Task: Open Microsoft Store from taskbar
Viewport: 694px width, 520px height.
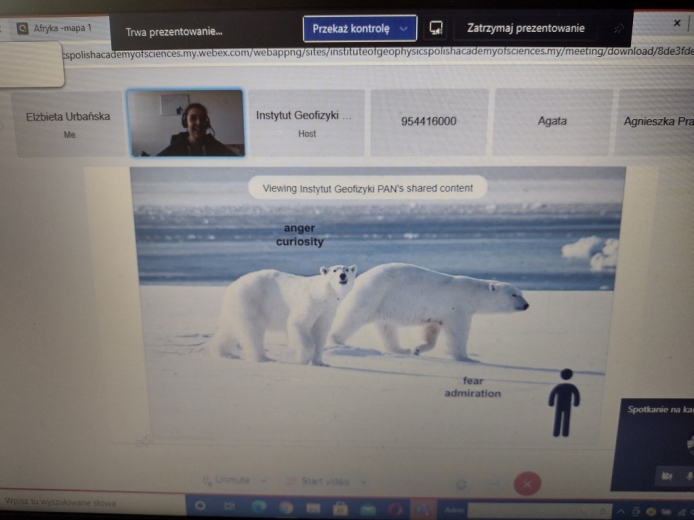Action: point(340,508)
